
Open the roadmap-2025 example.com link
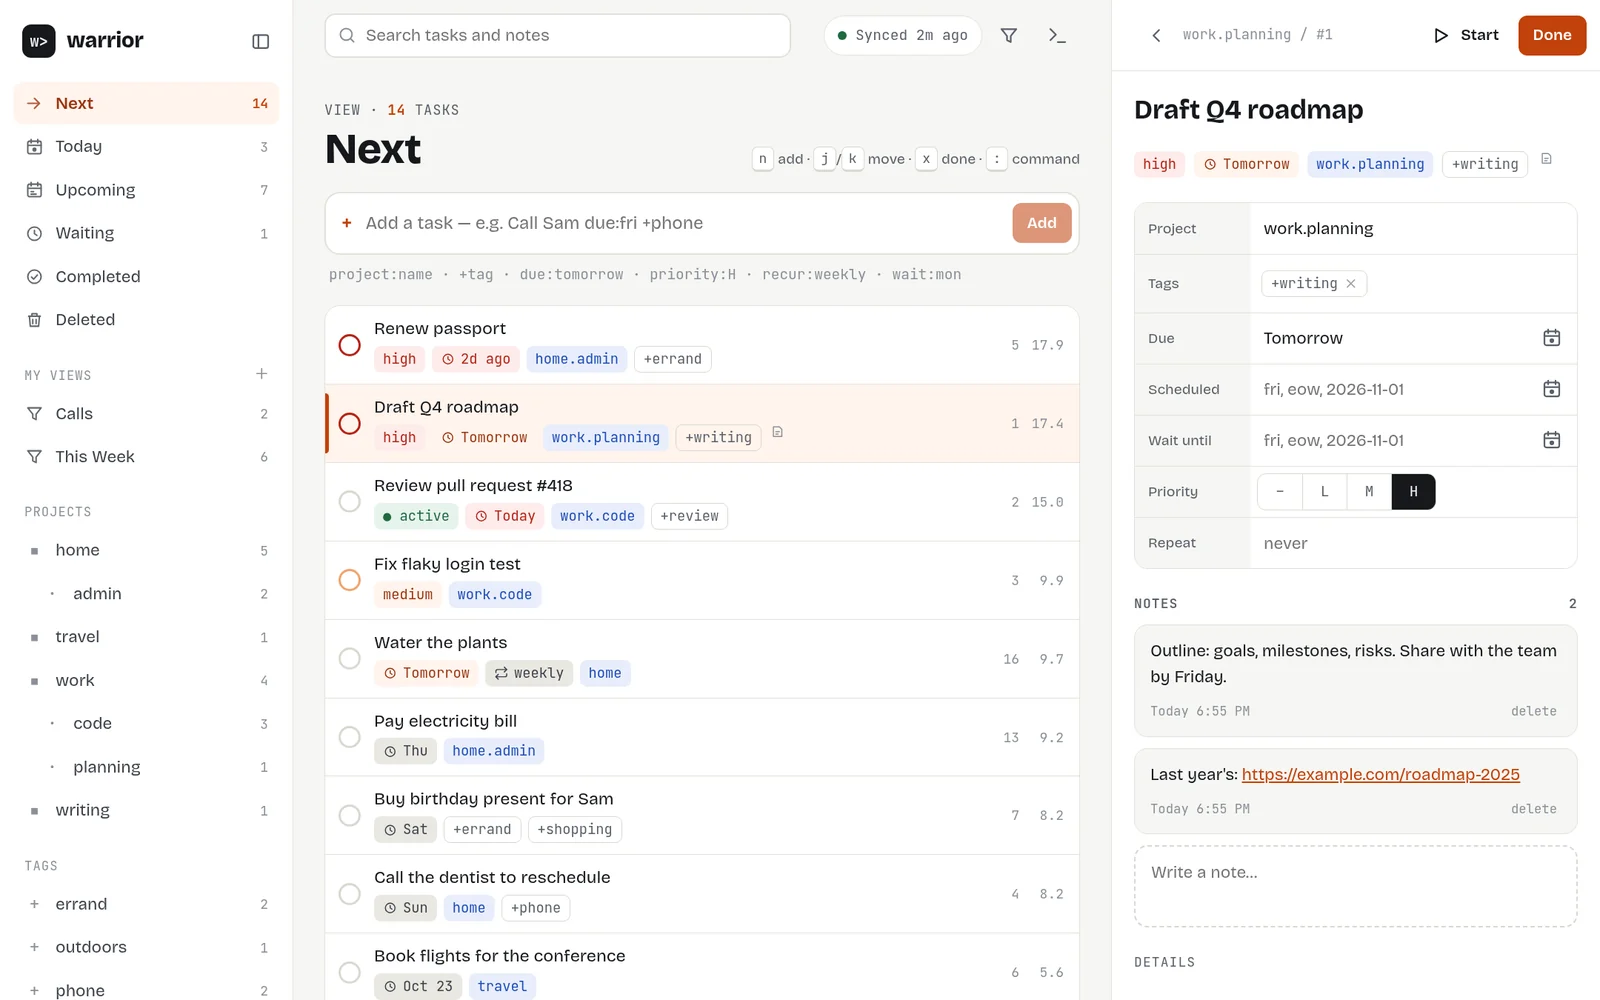(x=1380, y=774)
